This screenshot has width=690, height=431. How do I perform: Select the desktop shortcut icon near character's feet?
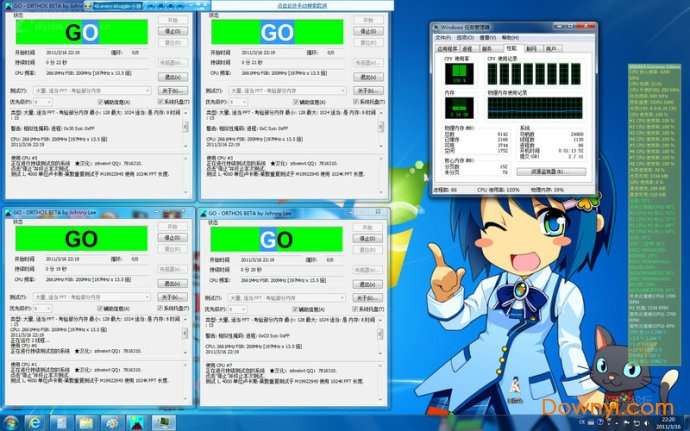(515, 388)
